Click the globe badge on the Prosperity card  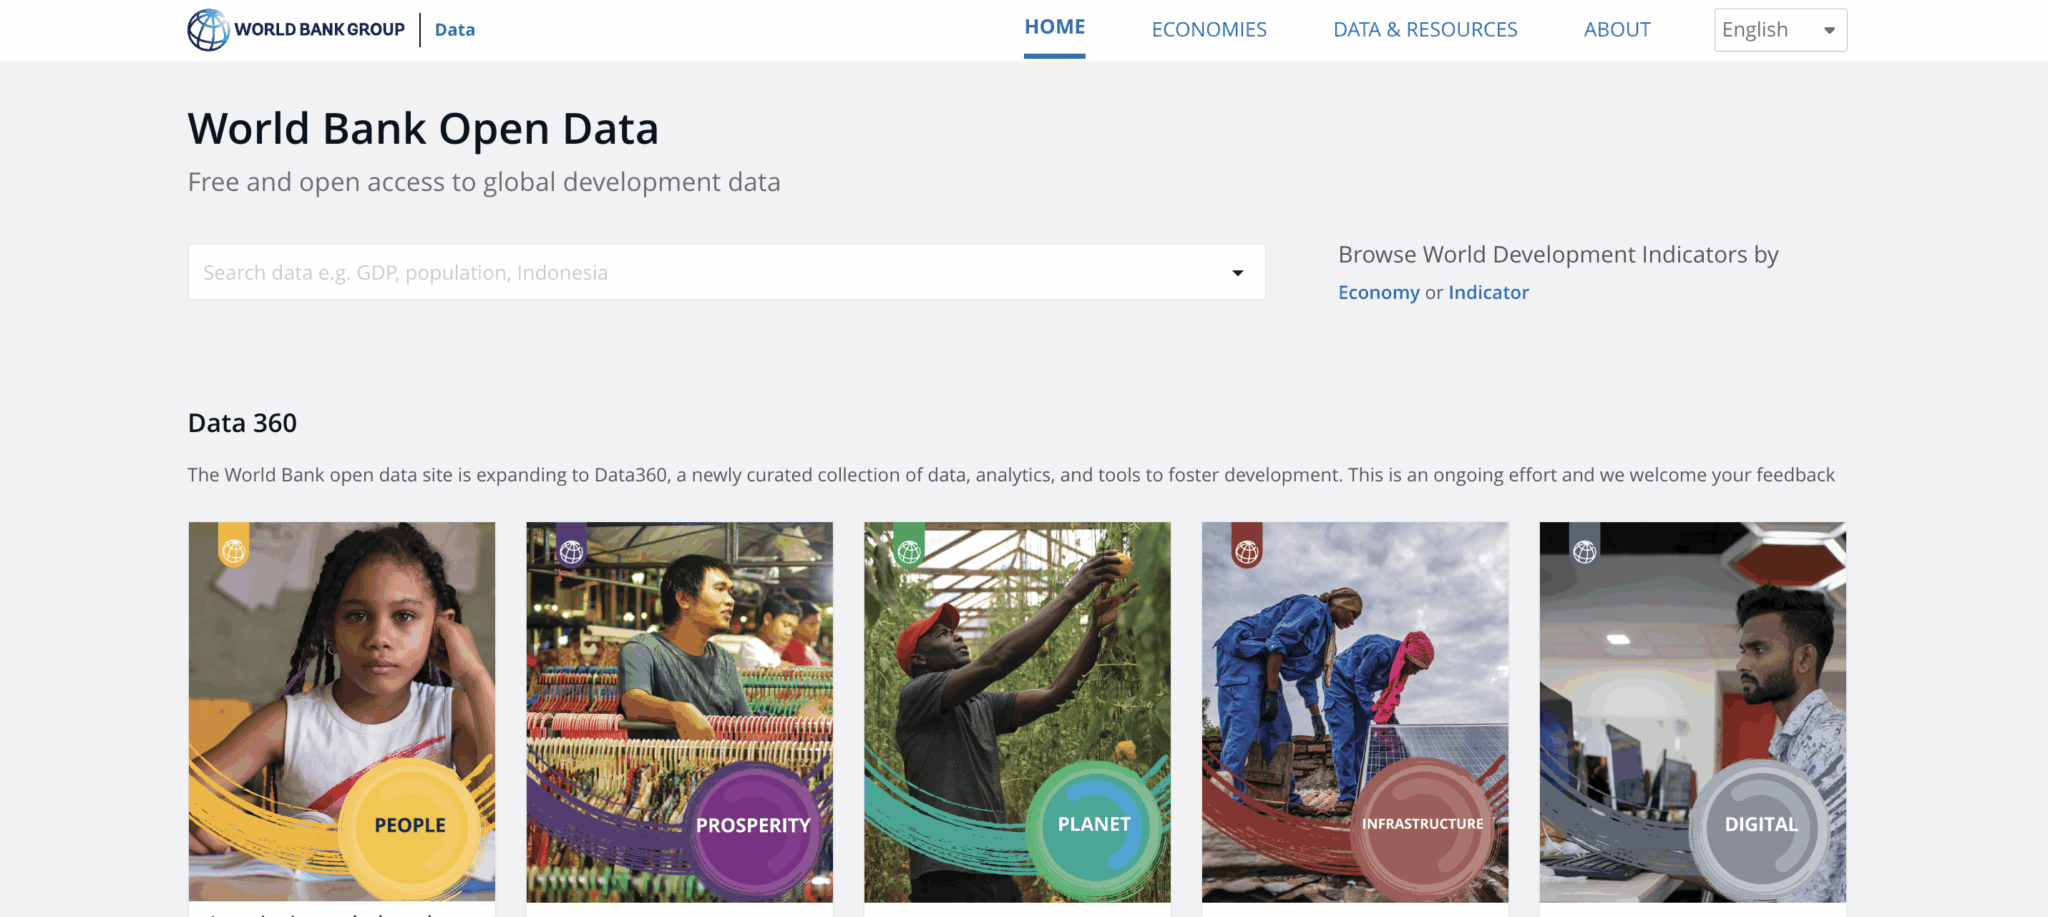pyautogui.click(x=573, y=550)
